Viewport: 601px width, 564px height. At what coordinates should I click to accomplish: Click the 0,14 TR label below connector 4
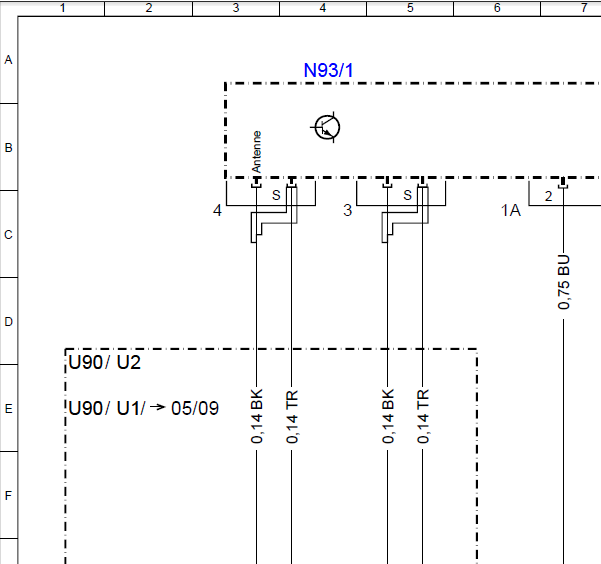[292, 416]
